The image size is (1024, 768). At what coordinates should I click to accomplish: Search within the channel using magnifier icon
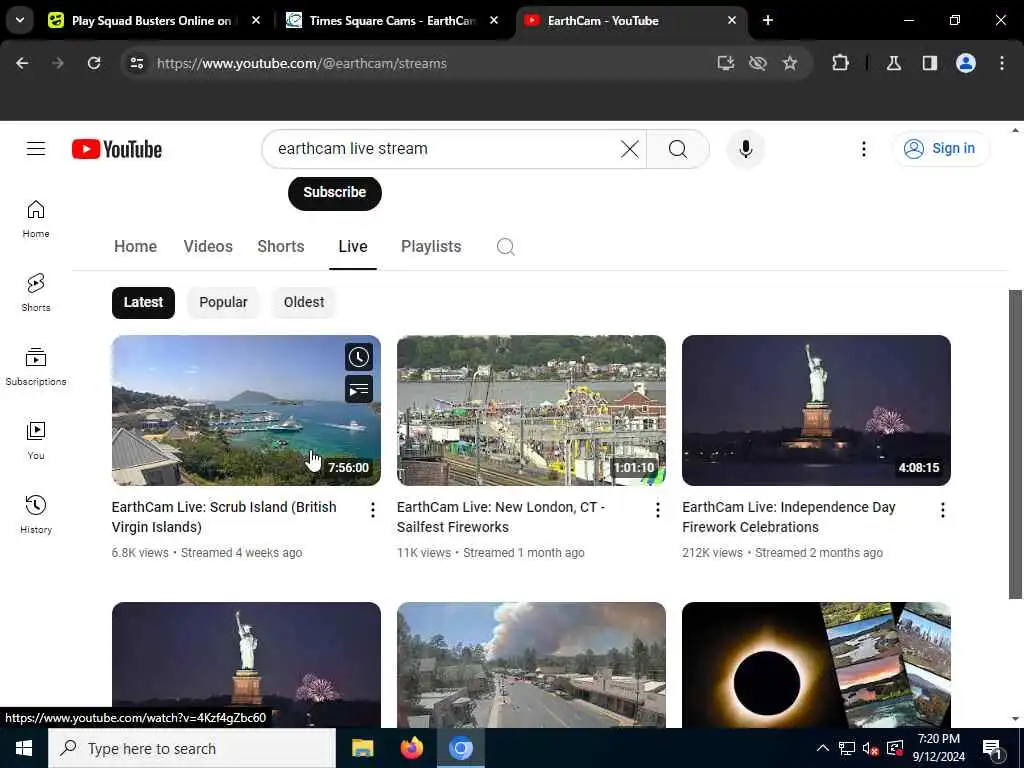tap(505, 247)
